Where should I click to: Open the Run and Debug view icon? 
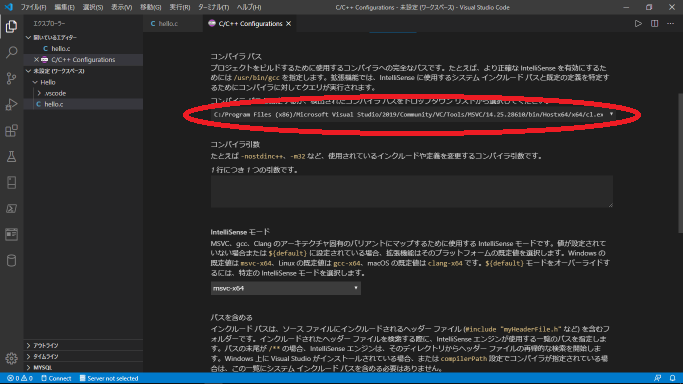click(11, 104)
